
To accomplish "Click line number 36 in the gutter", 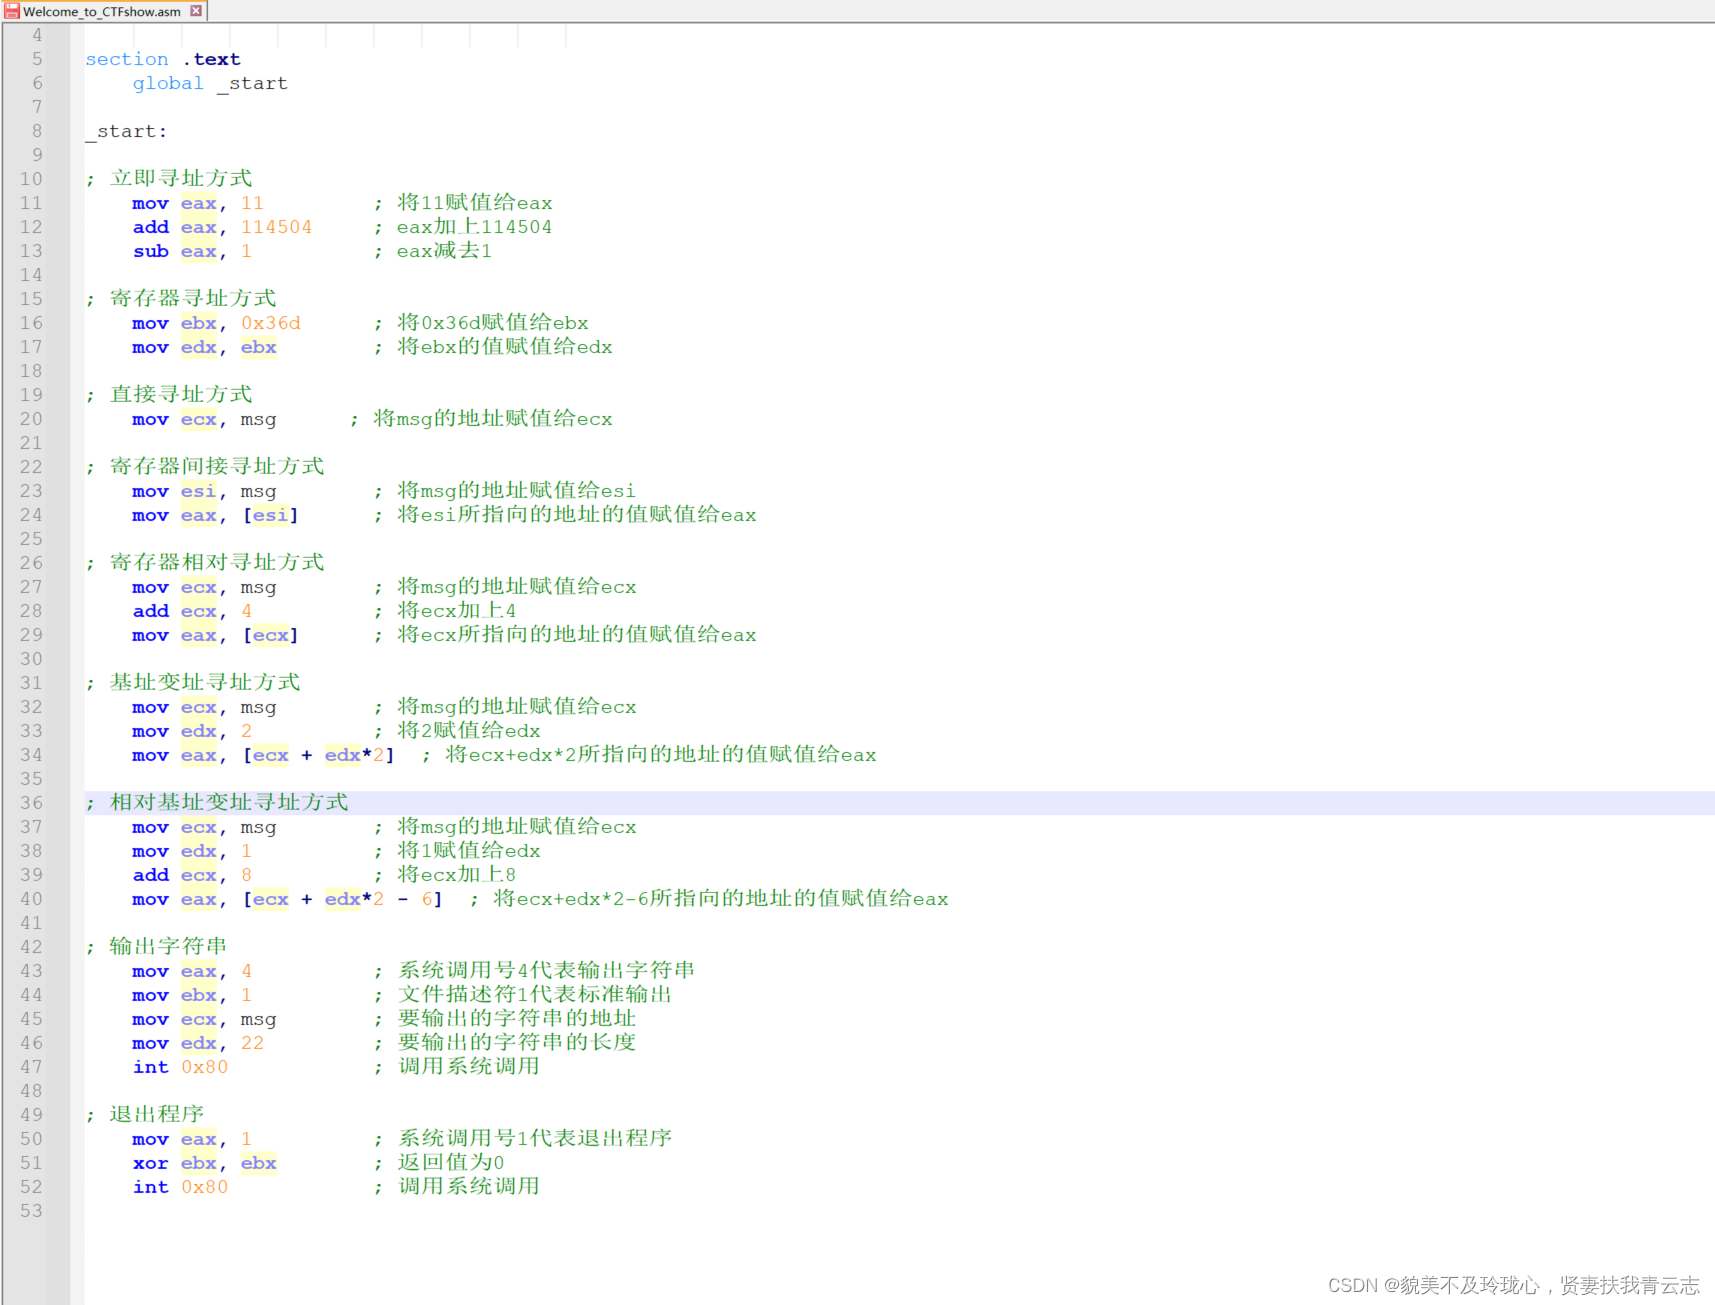I will [x=31, y=802].
